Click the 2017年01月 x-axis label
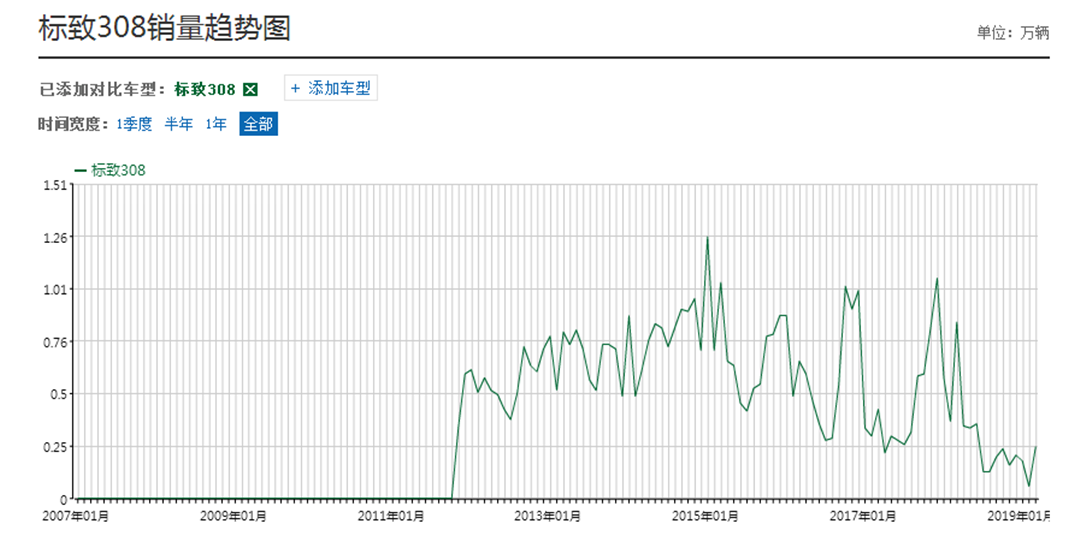The width and height of the screenshot is (1080, 547). pyautogui.click(x=863, y=516)
